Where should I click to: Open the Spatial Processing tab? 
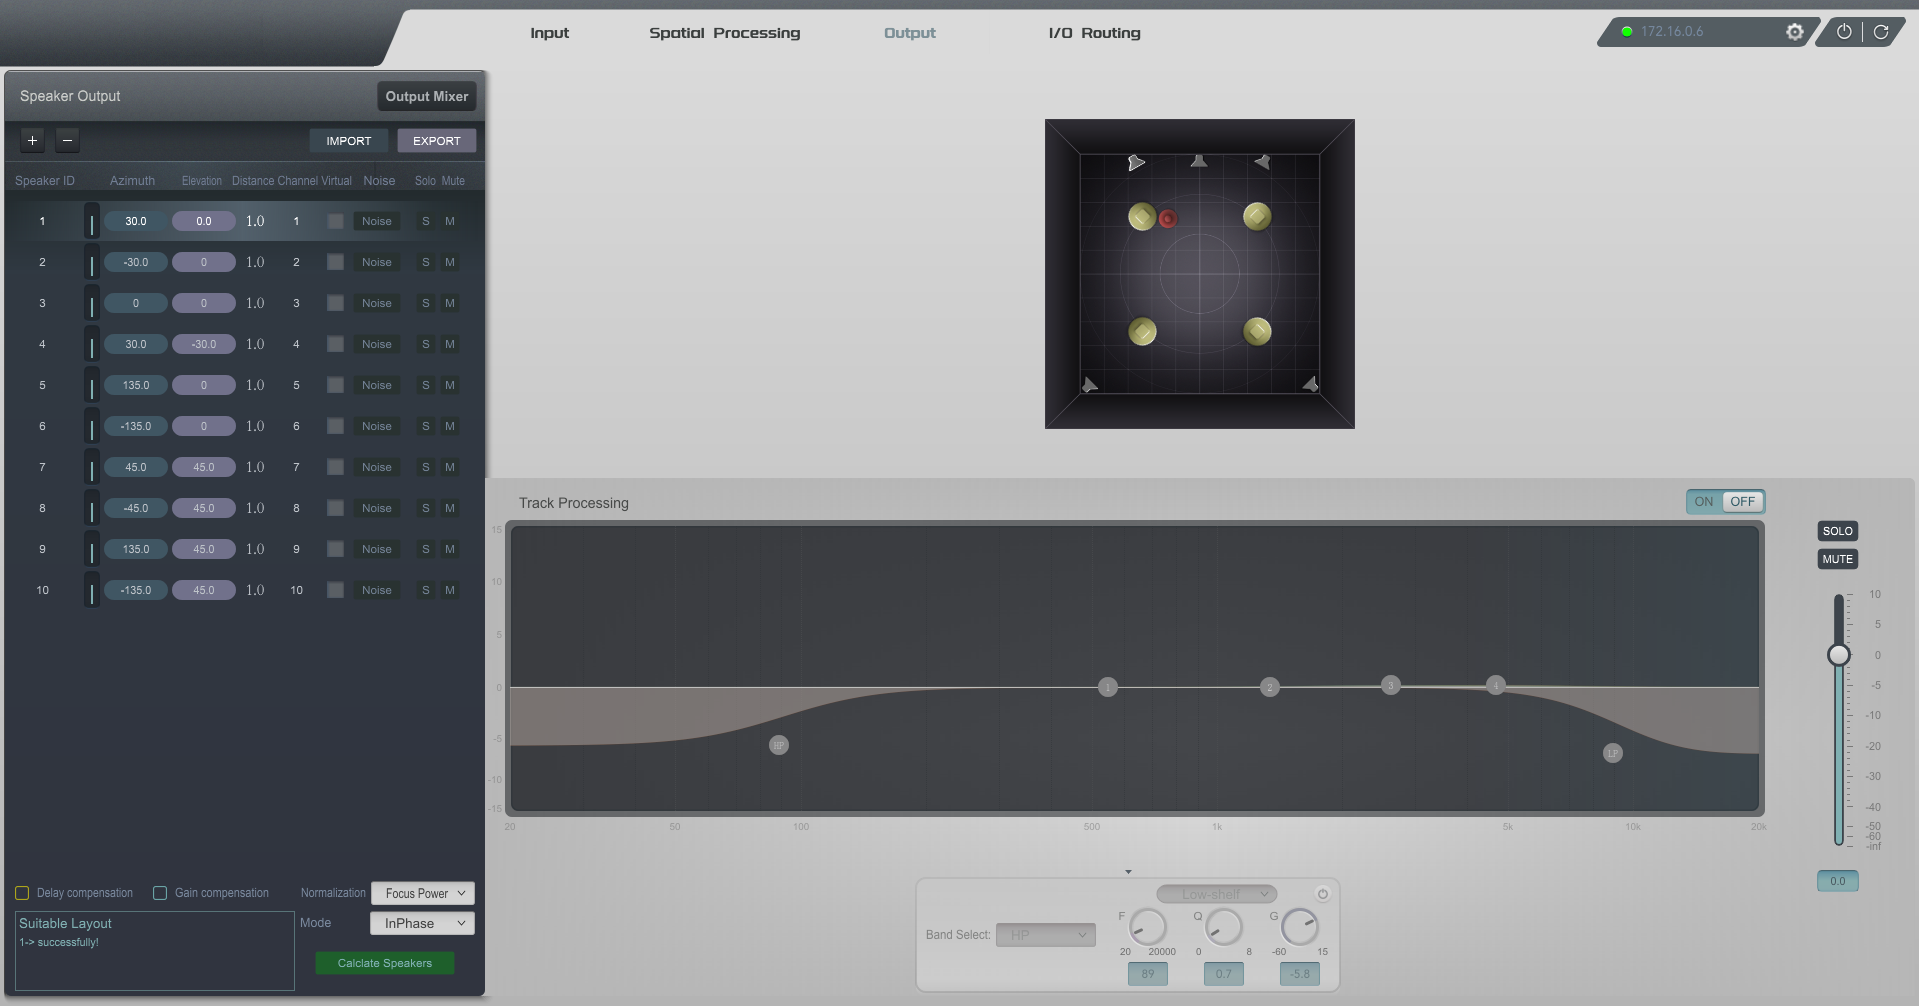(x=725, y=33)
